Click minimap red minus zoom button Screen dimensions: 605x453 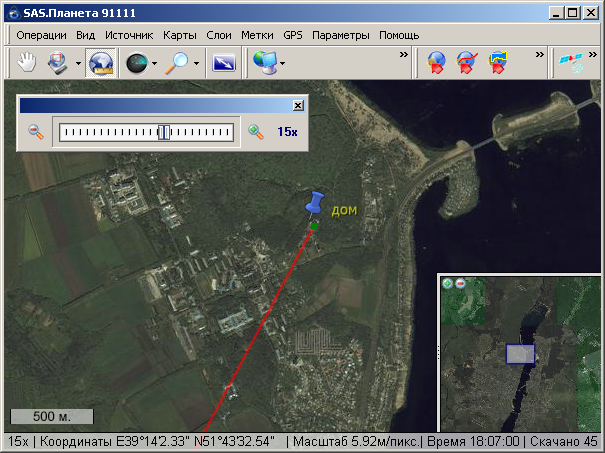pos(459,283)
